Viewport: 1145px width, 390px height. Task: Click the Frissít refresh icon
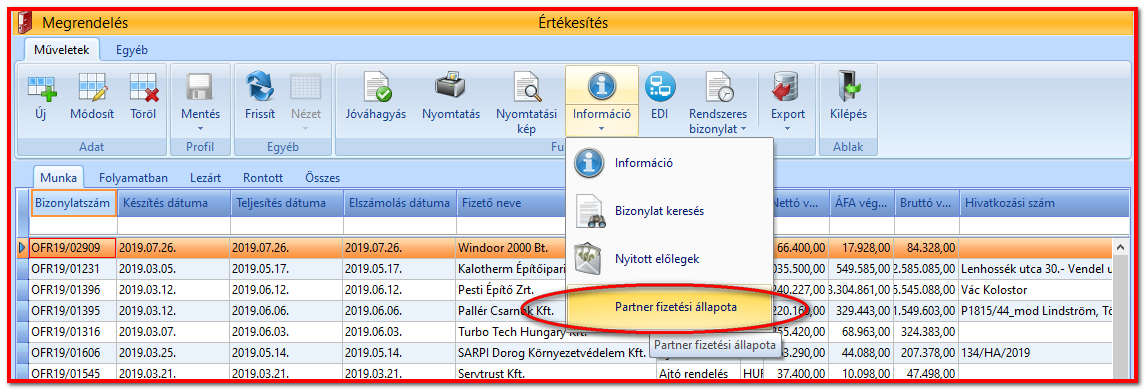point(259,87)
